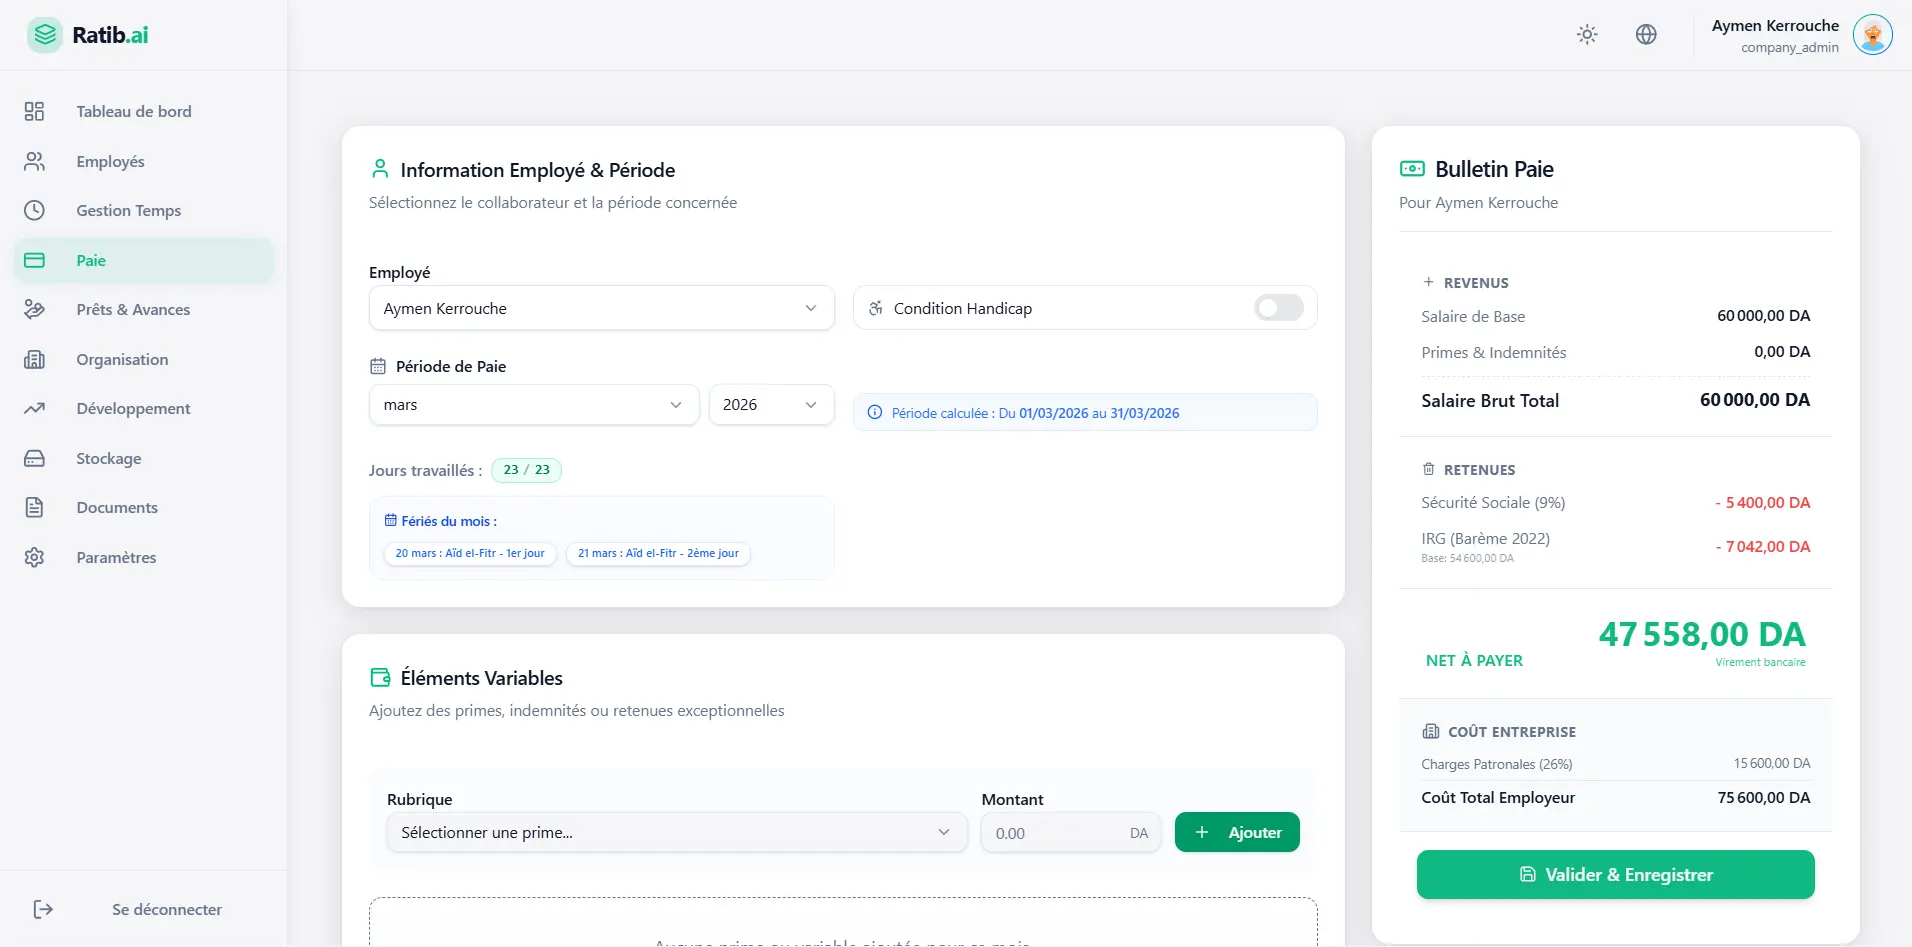Open the Employé dropdown showing Aymen Kerrouche
1912x947 pixels.
(x=601, y=308)
